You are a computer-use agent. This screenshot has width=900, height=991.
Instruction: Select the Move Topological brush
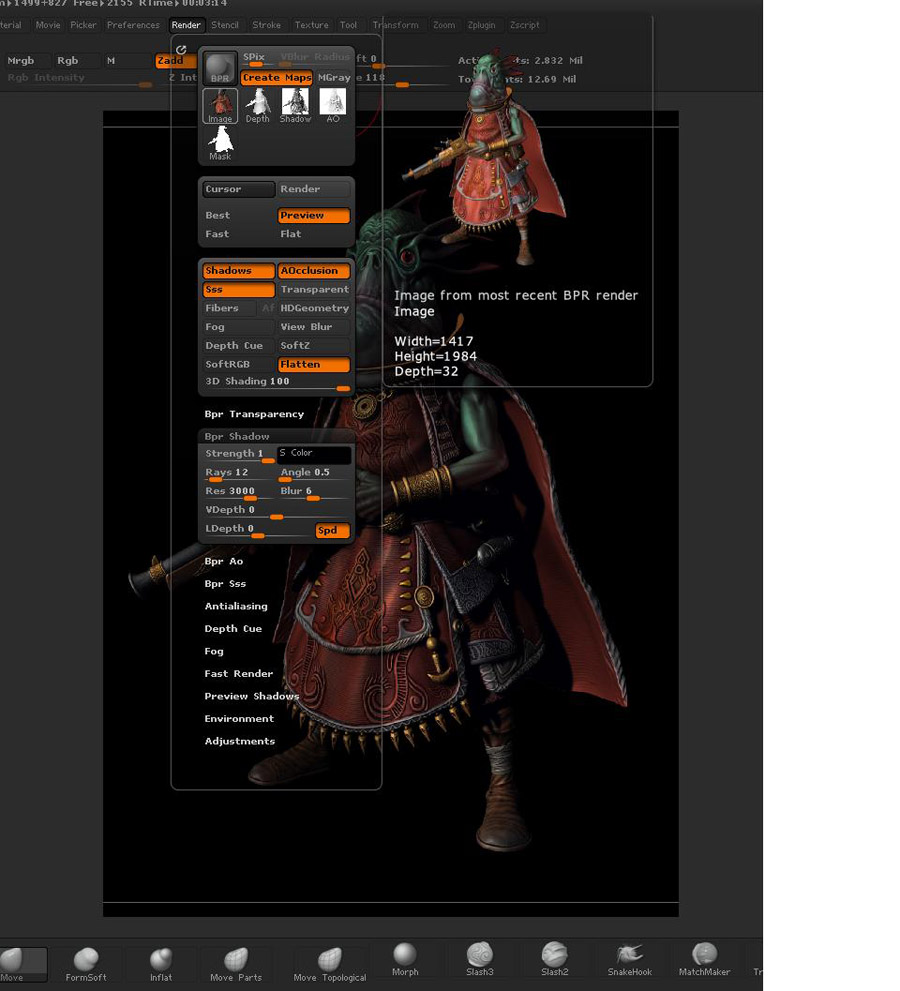click(329, 964)
